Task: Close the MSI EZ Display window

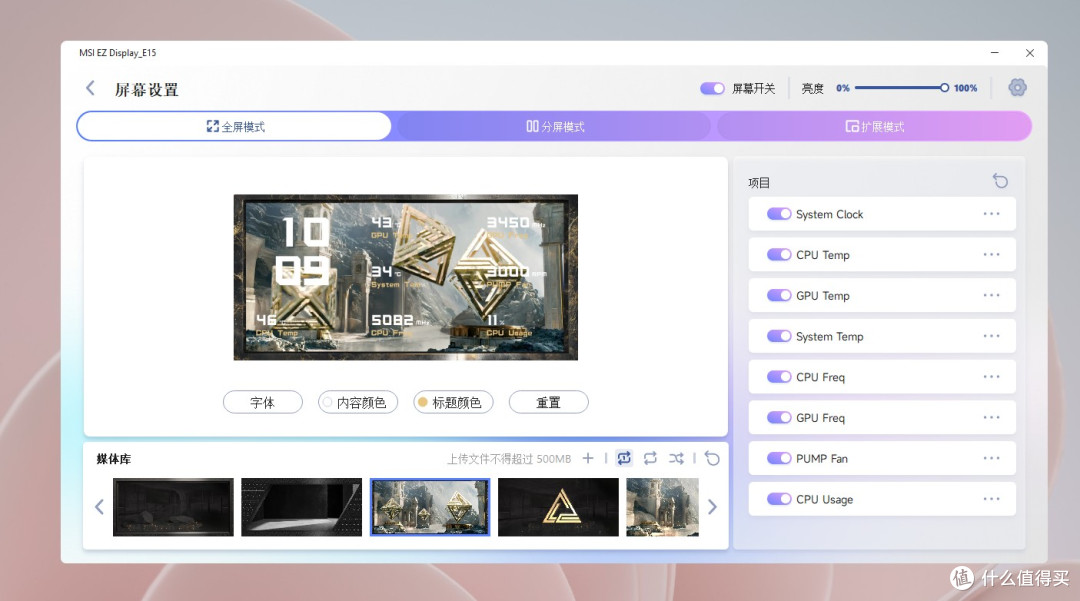Action: coord(1030,53)
